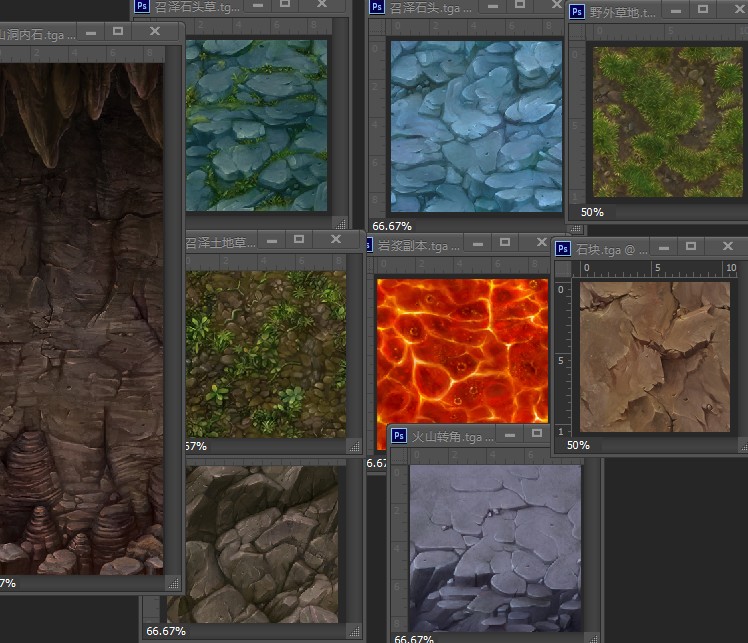
Task: Minimize the 山洞内石.tga cave window
Action: pyautogui.click(x=91, y=33)
